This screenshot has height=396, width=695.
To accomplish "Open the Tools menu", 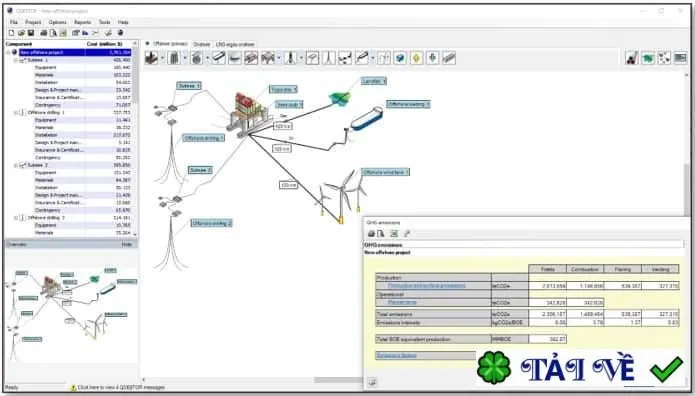I will 105,22.
